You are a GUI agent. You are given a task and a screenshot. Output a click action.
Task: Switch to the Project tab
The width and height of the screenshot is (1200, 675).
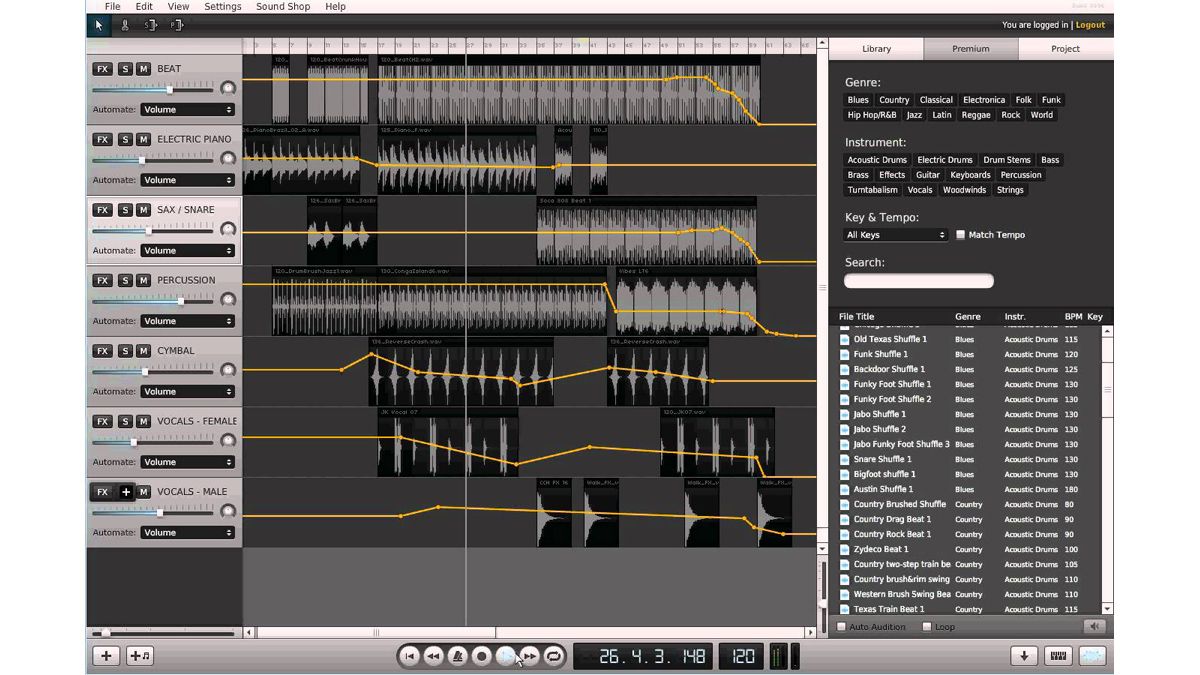click(1064, 48)
